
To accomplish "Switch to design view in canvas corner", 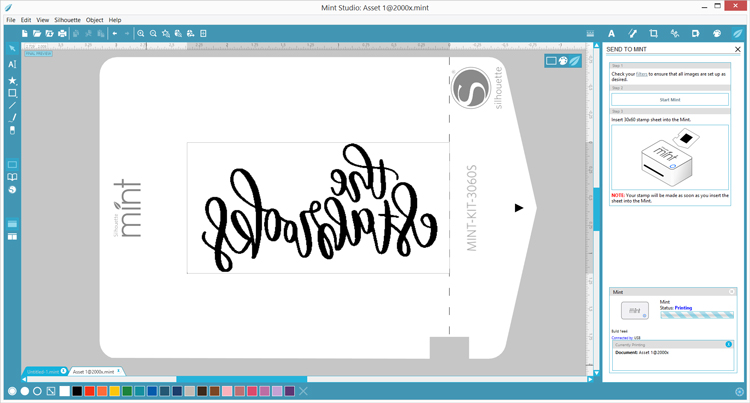I will point(551,61).
